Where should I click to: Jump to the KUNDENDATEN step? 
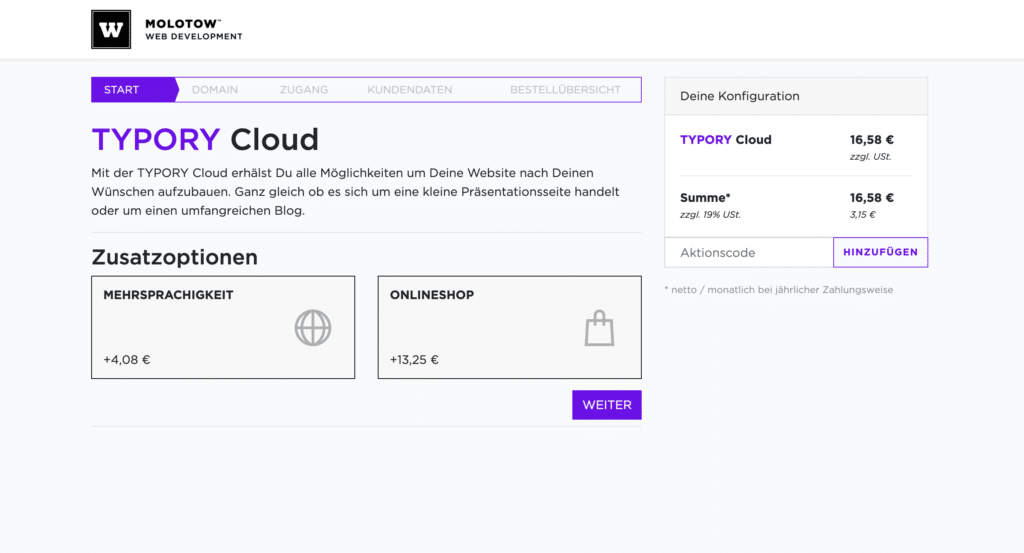pyautogui.click(x=410, y=90)
